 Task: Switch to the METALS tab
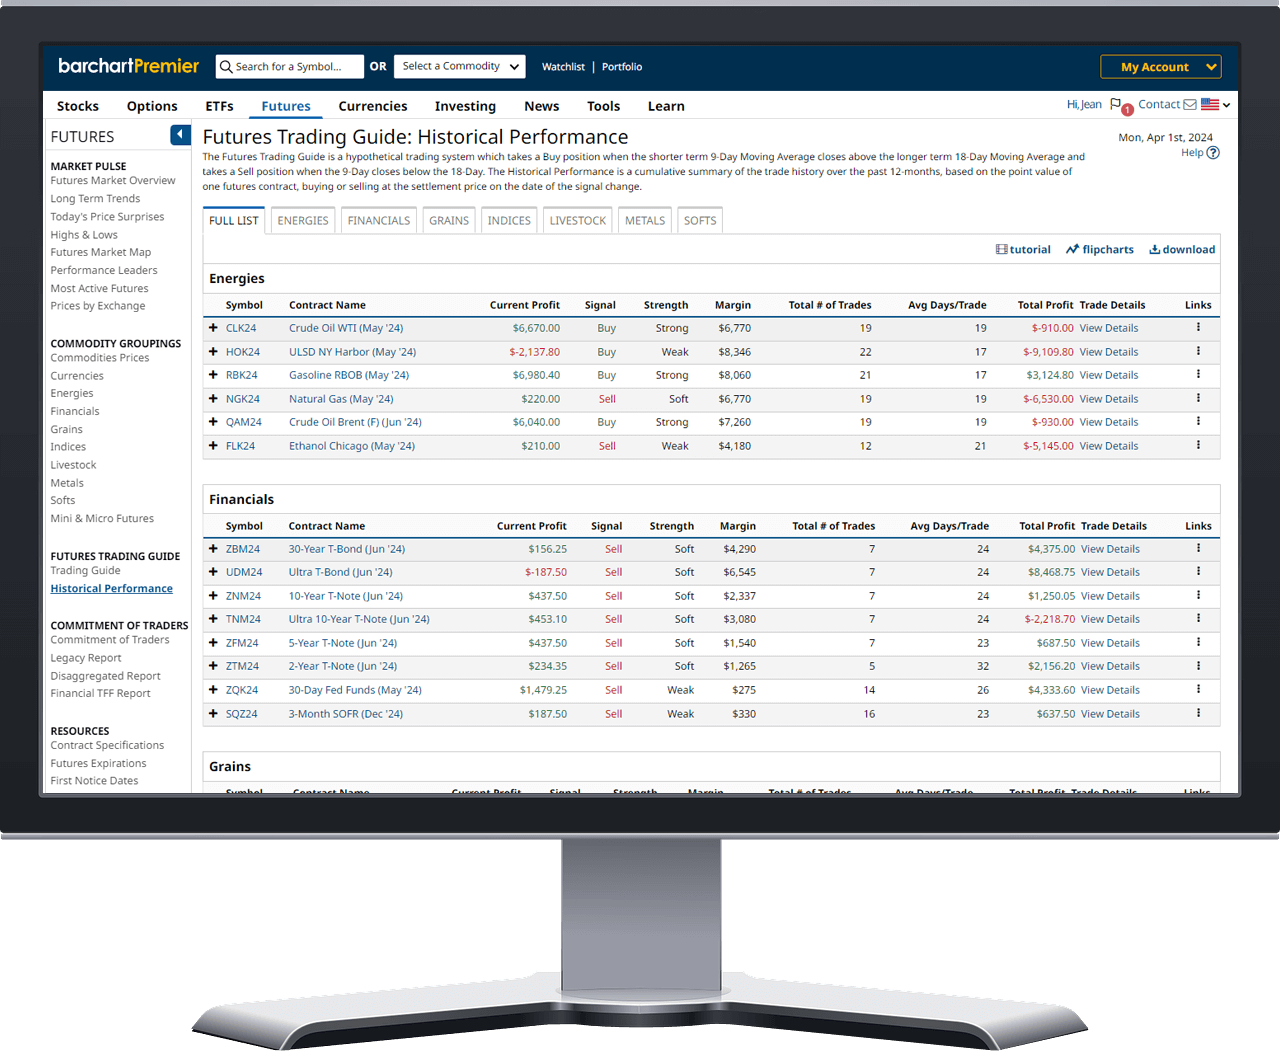click(x=645, y=221)
